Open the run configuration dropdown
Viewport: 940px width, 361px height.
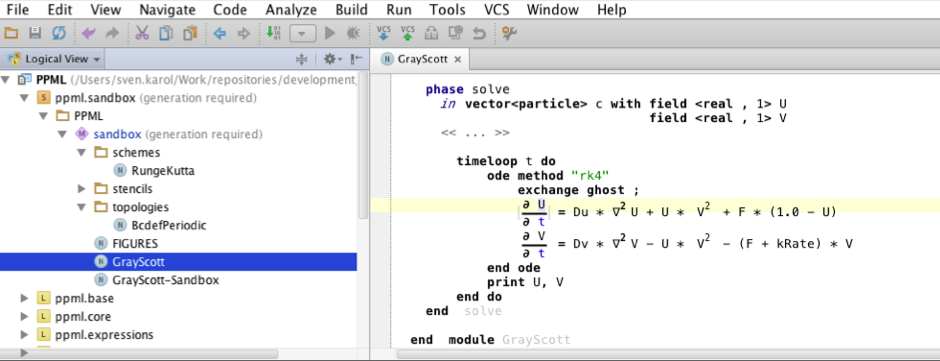click(x=303, y=34)
